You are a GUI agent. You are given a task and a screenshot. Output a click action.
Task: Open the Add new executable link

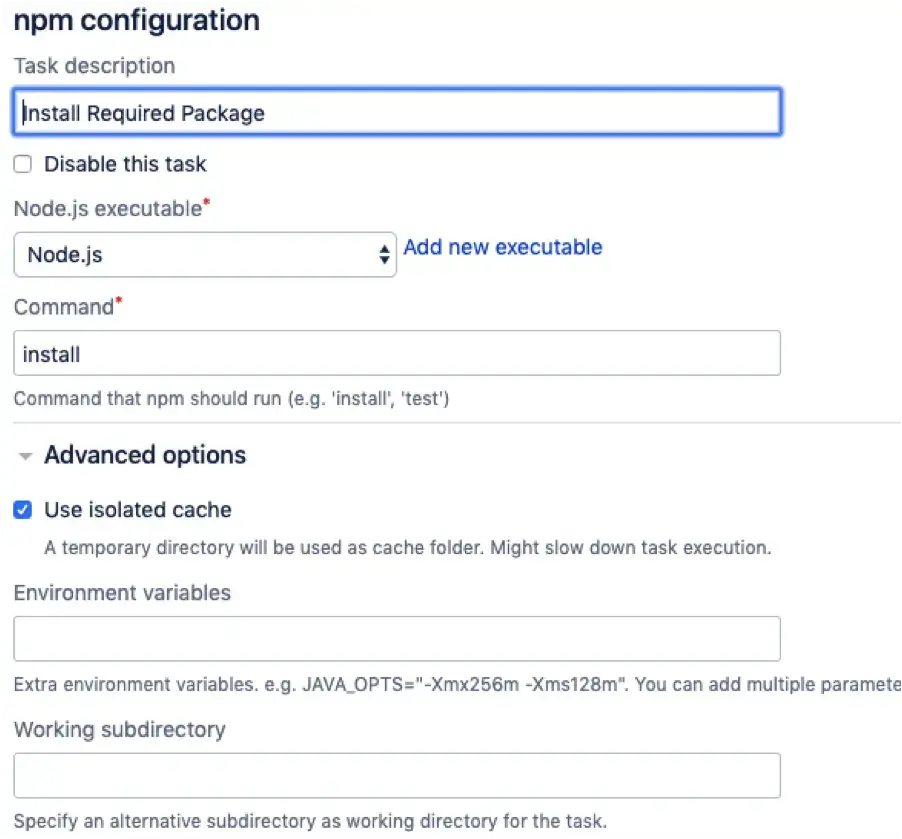pos(502,247)
